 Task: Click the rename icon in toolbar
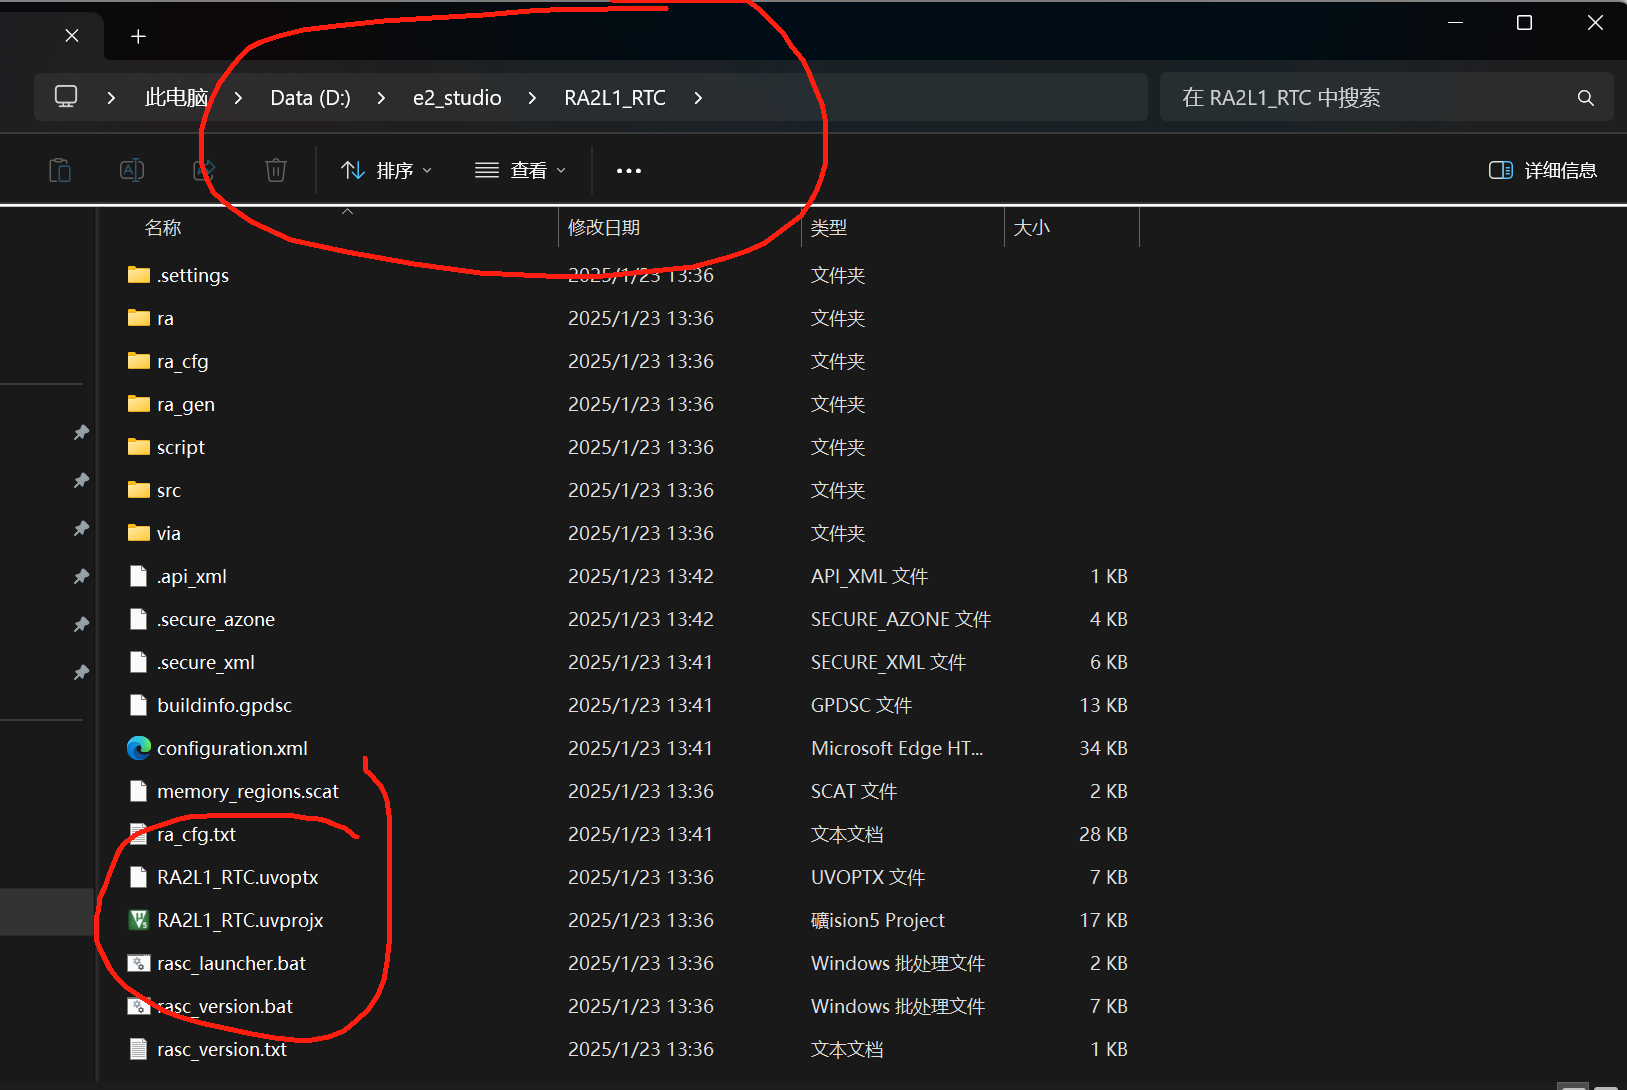click(x=132, y=170)
